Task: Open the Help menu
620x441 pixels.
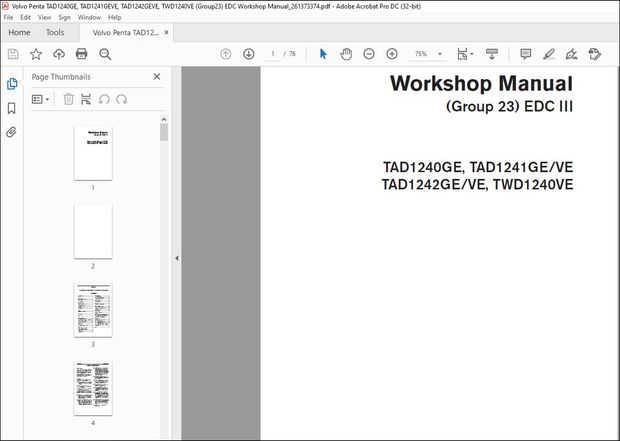Action: point(115,17)
